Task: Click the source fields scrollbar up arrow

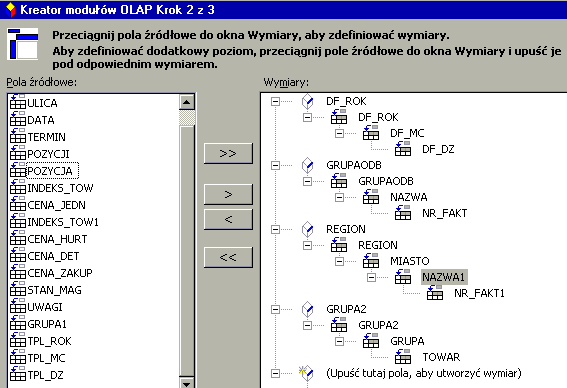Action: pos(187,102)
